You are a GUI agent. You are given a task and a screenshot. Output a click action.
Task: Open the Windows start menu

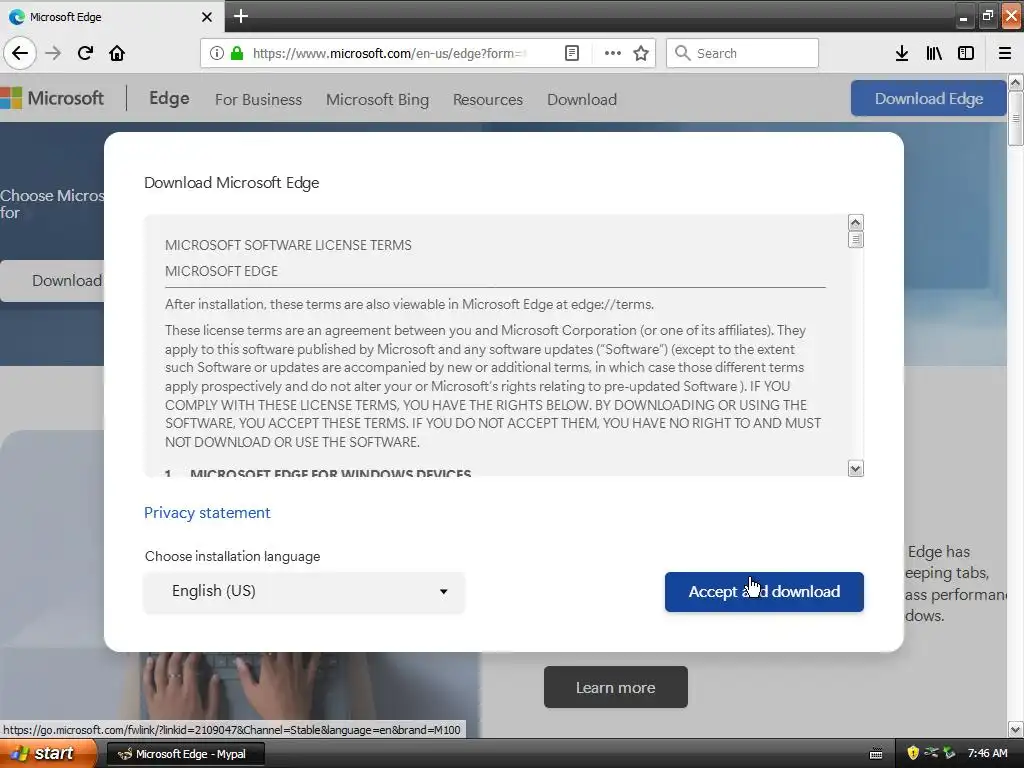pos(47,754)
